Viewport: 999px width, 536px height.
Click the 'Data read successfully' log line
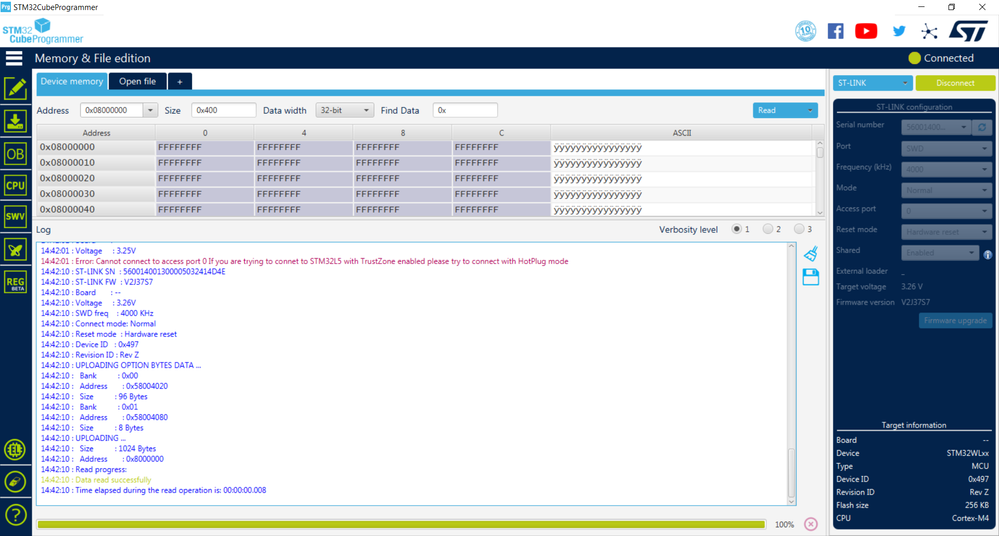(x=96, y=480)
